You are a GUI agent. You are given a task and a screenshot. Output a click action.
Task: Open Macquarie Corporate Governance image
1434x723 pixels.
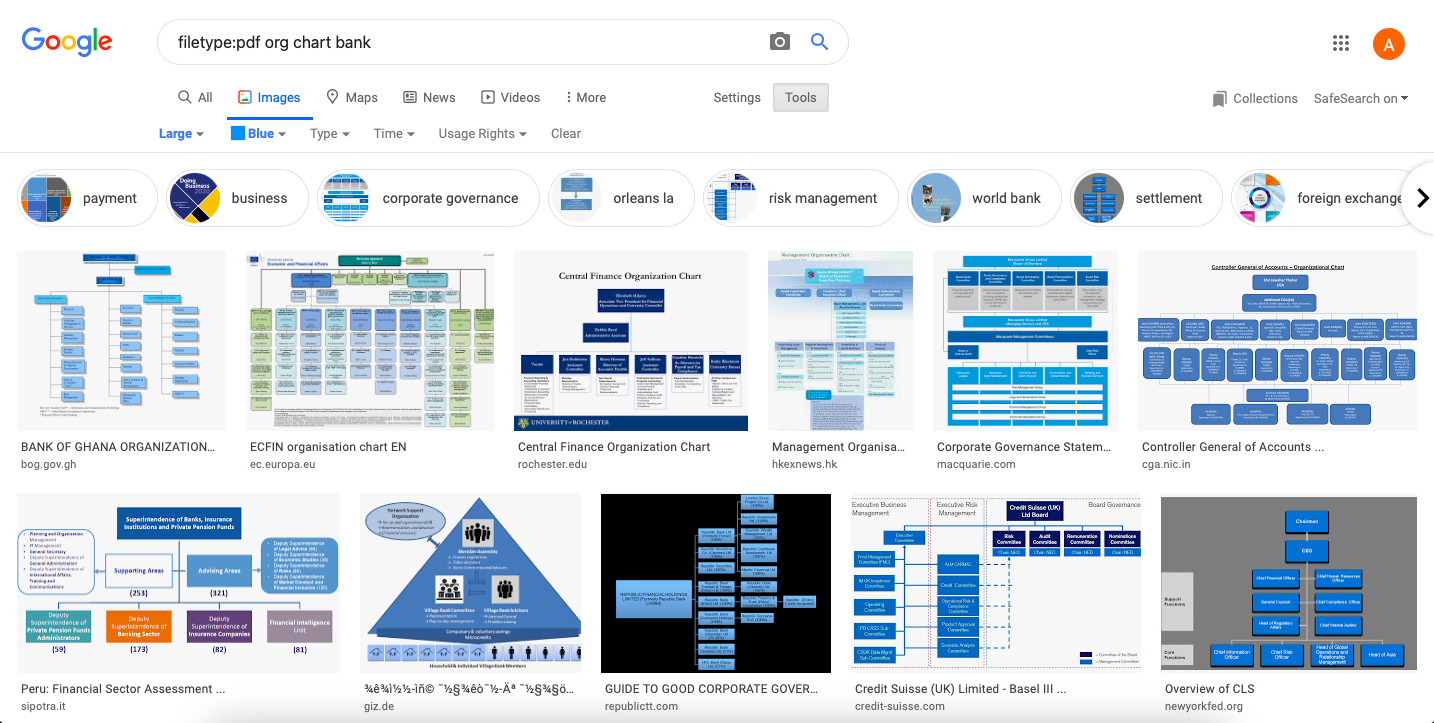(x=1025, y=341)
